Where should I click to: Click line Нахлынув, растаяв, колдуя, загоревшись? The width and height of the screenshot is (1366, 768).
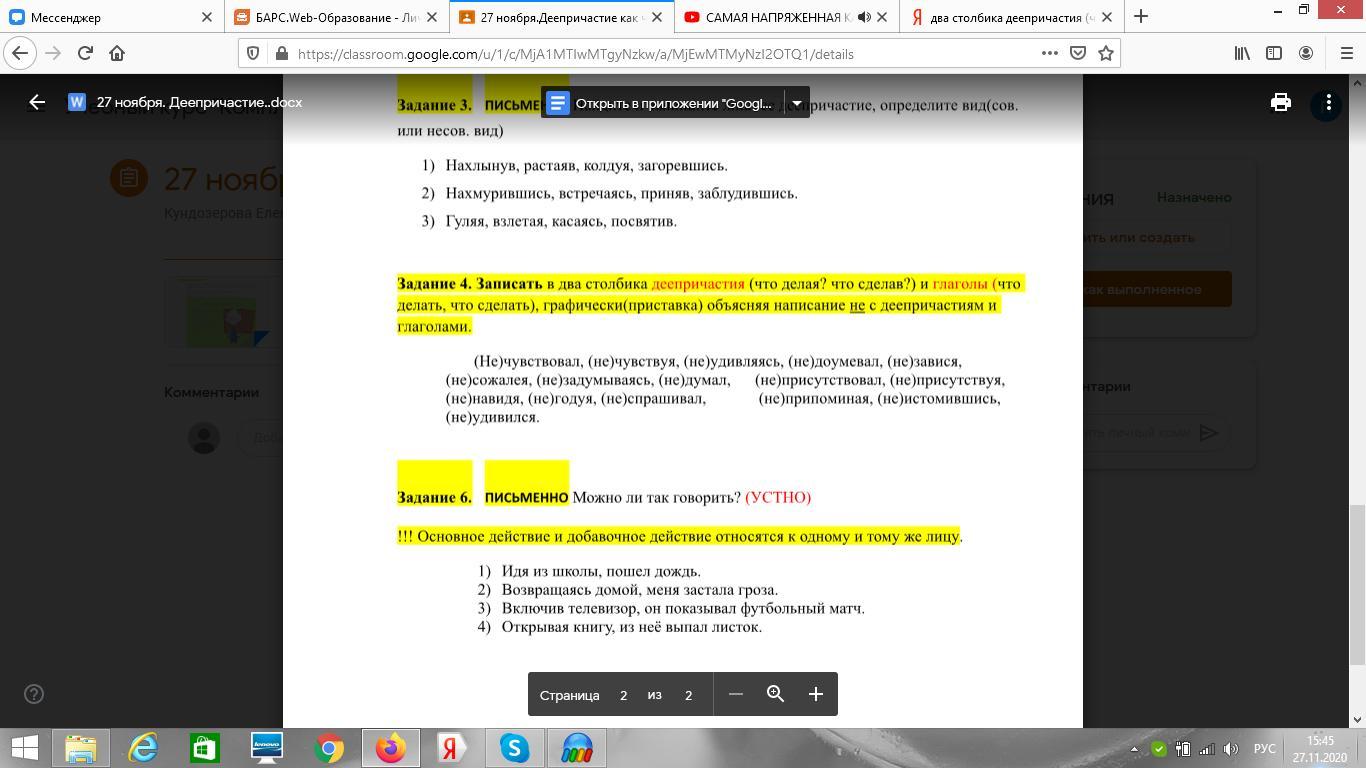(x=587, y=166)
